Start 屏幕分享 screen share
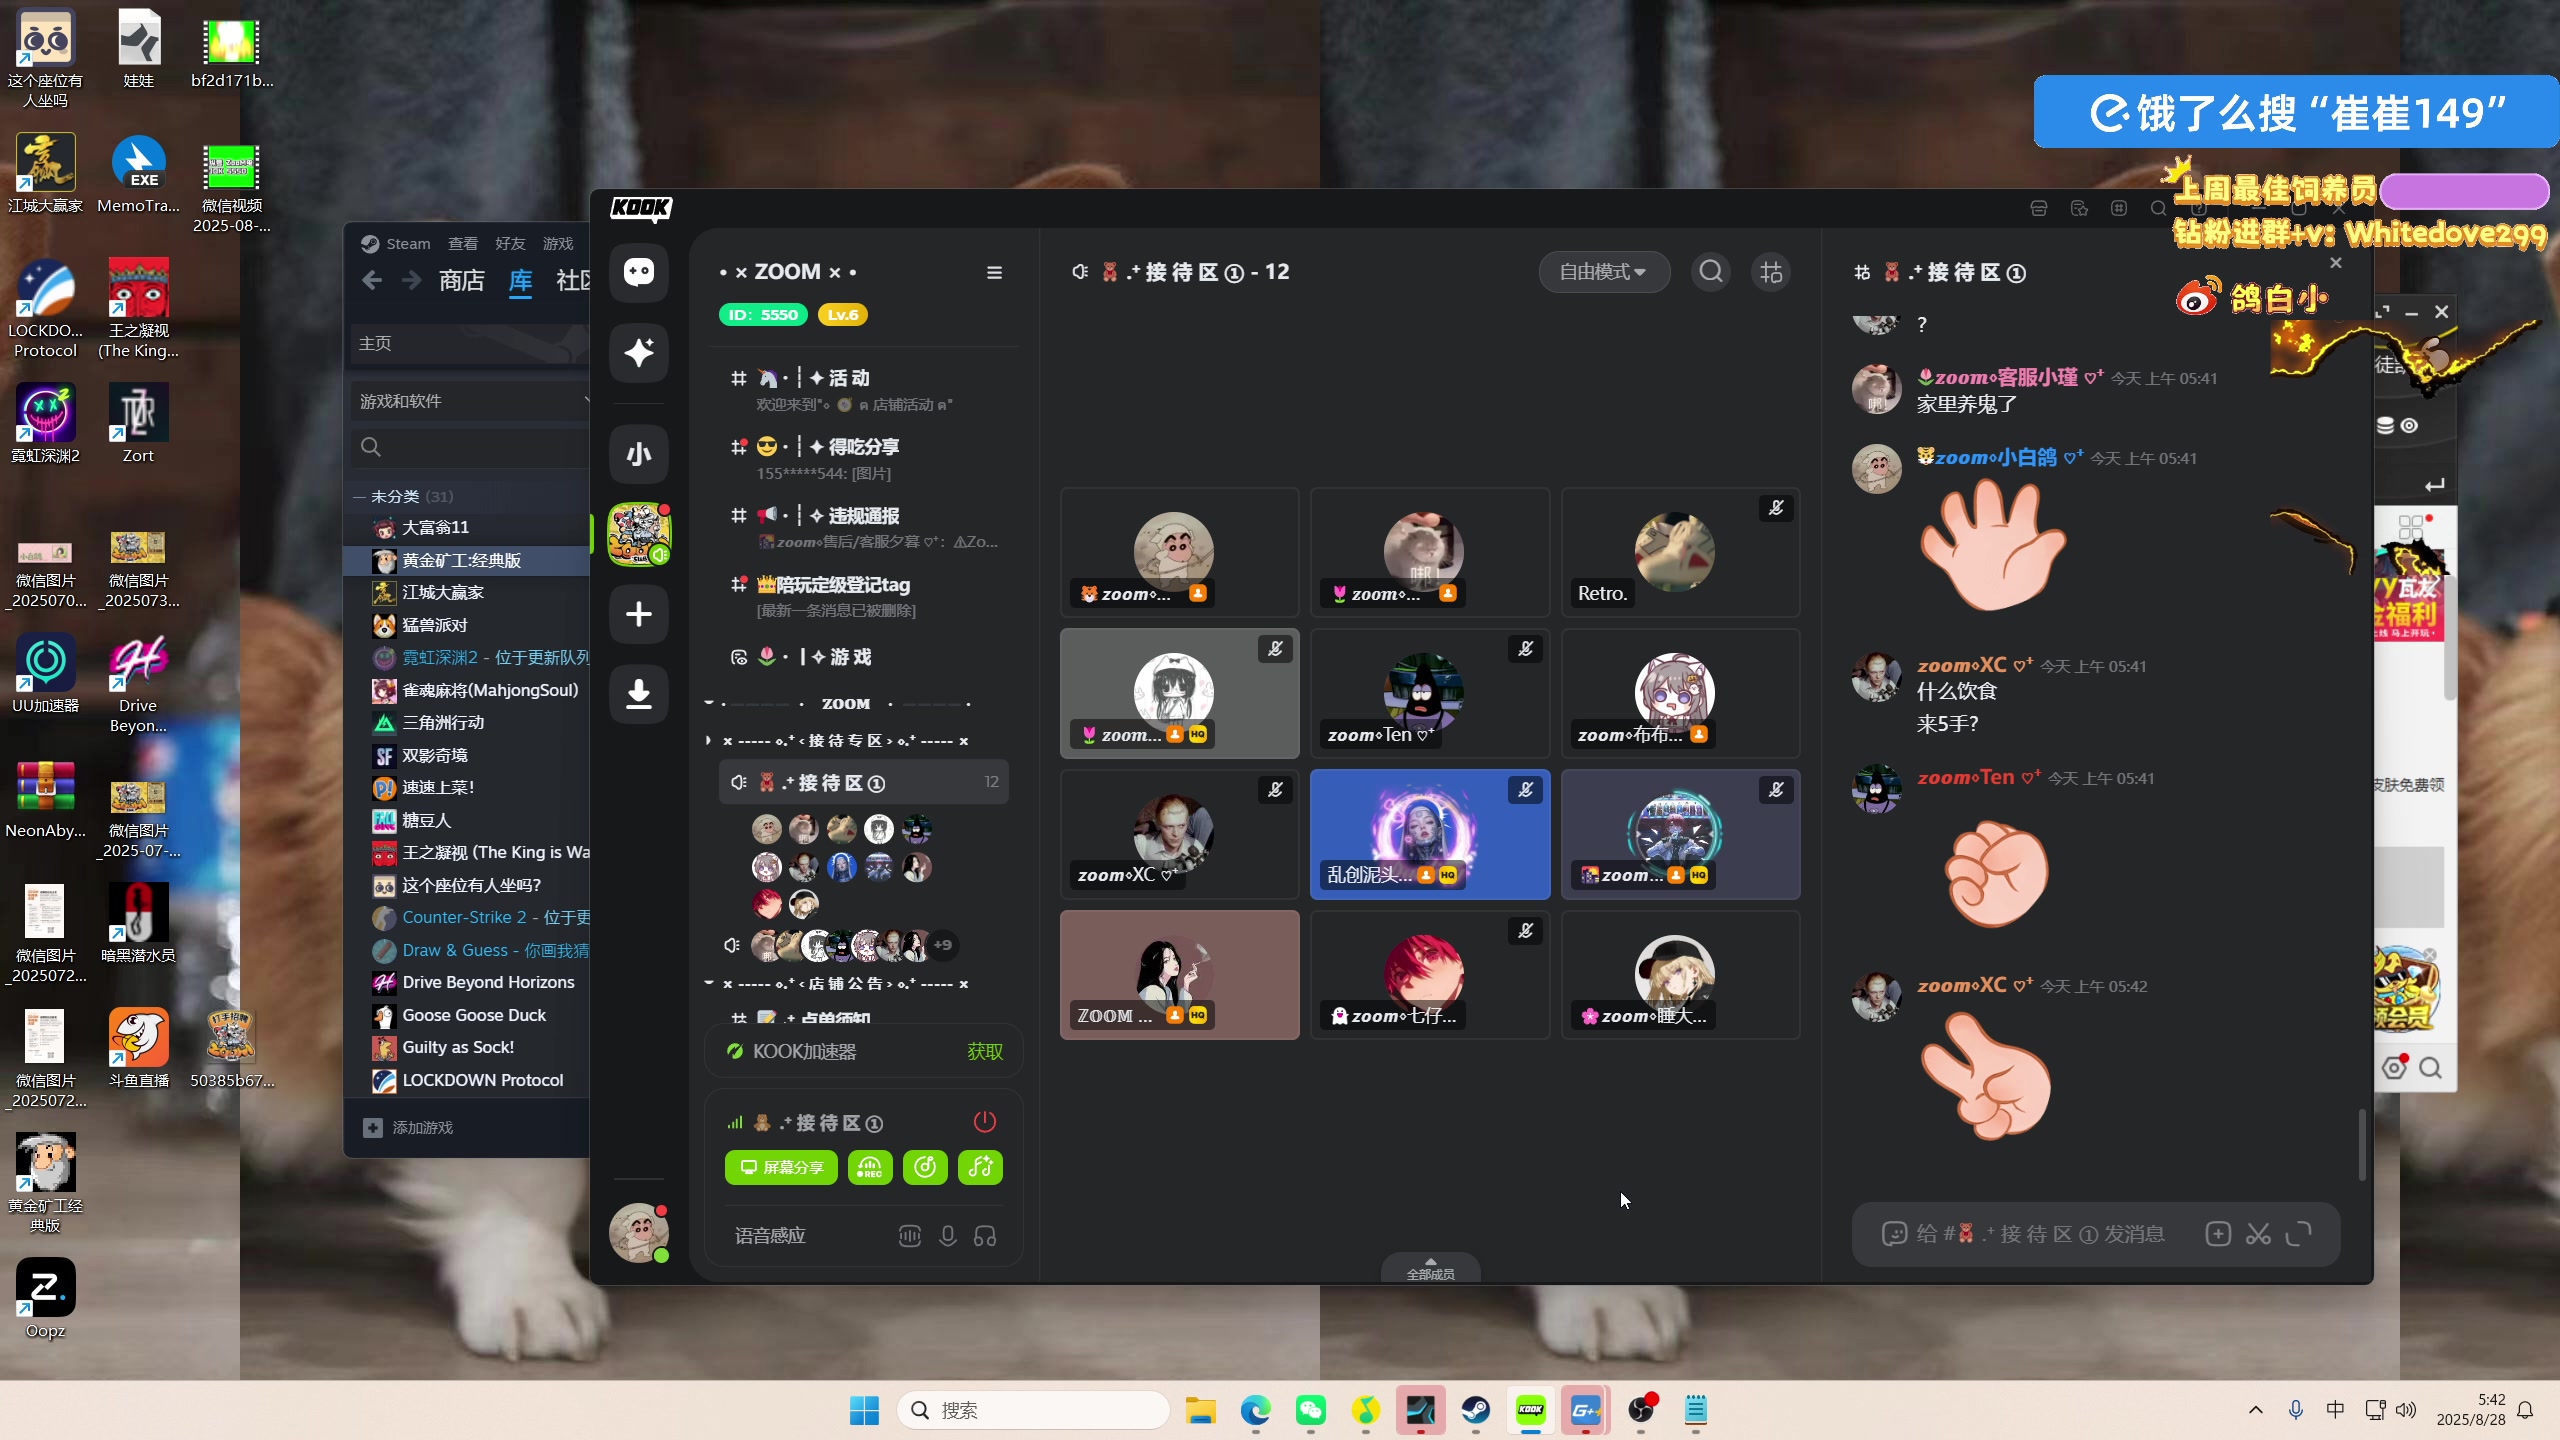 (x=781, y=1168)
